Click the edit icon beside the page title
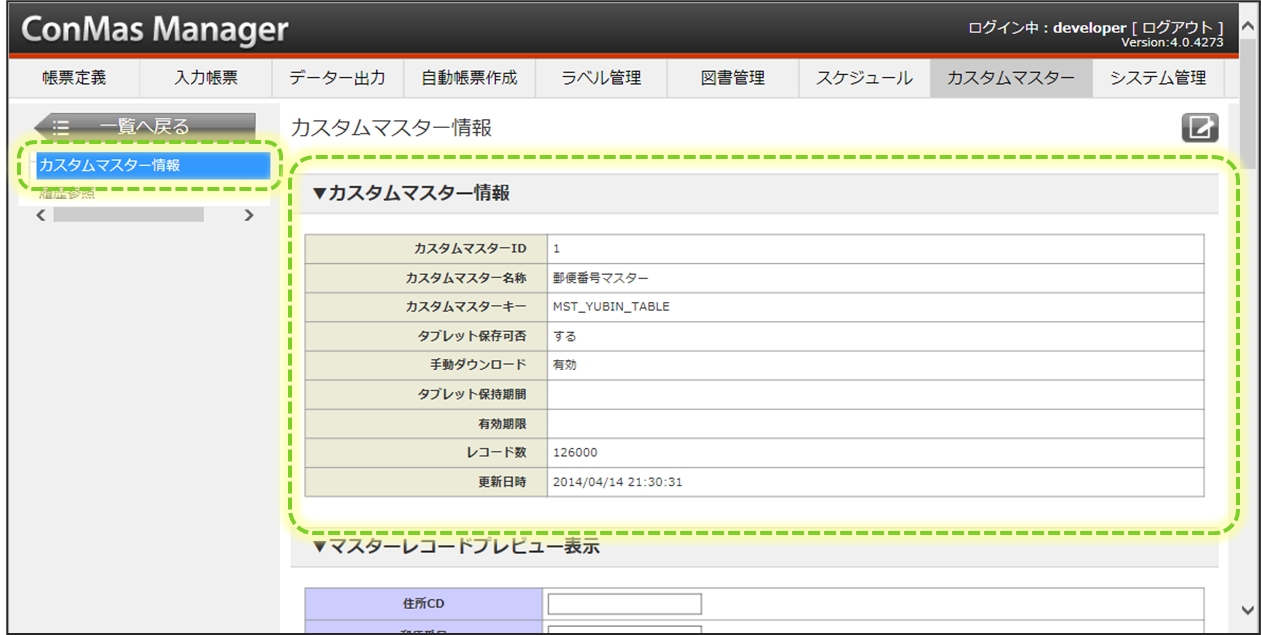Image resolution: width=1261 pixels, height=635 pixels. click(x=1200, y=128)
